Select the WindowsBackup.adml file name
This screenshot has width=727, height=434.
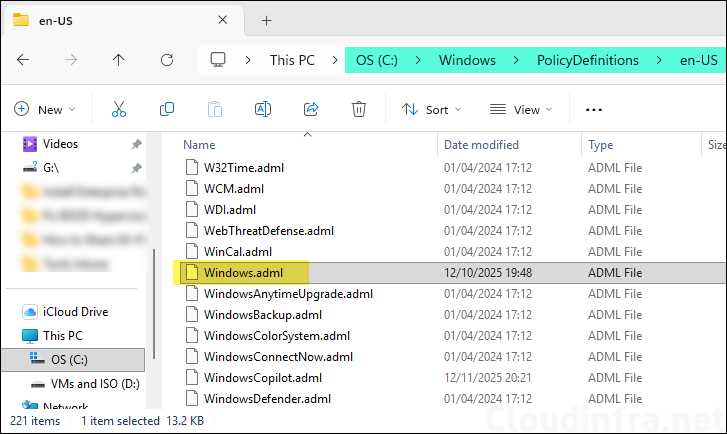(263, 314)
